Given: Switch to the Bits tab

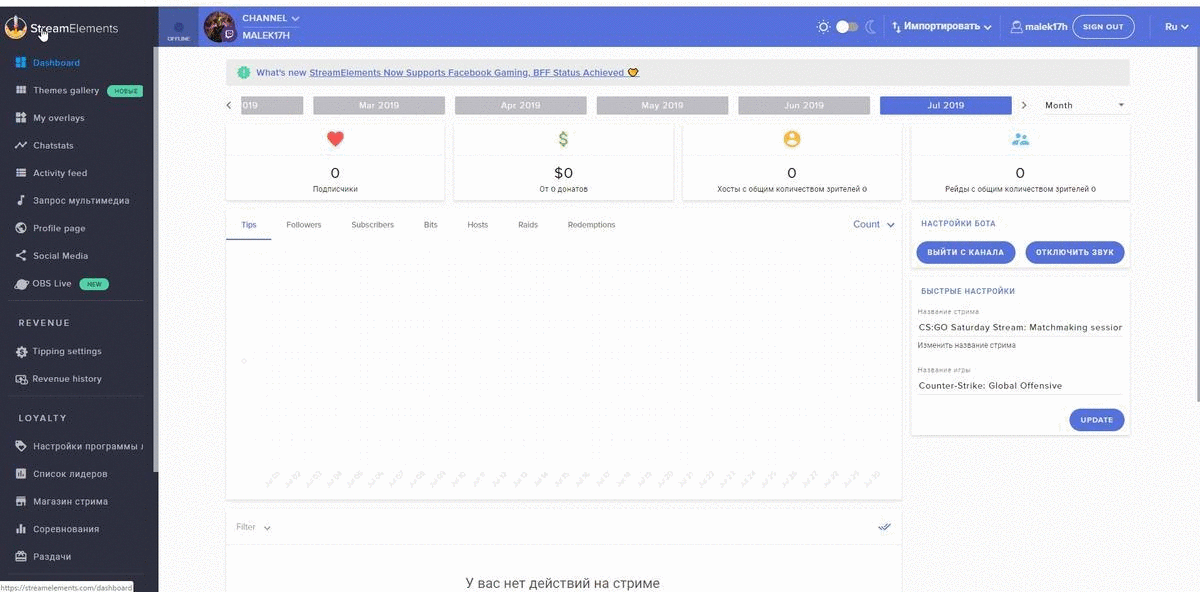Looking at the screenshot, I should point(430,225).
